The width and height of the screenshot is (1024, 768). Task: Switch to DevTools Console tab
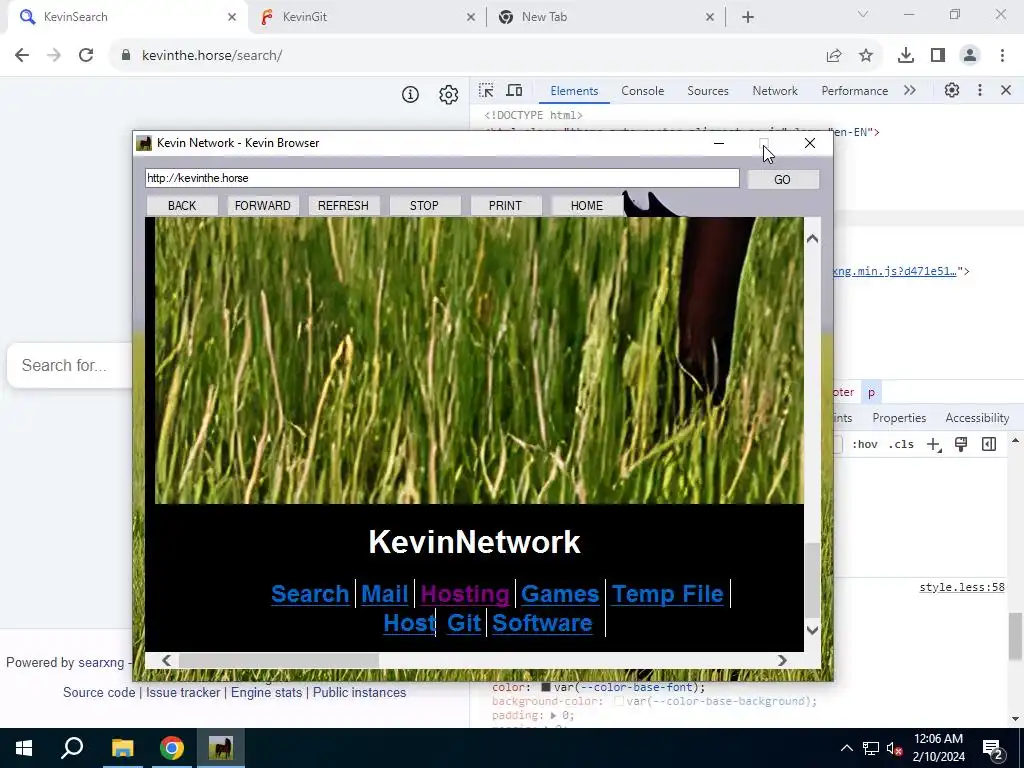[643, 91]
